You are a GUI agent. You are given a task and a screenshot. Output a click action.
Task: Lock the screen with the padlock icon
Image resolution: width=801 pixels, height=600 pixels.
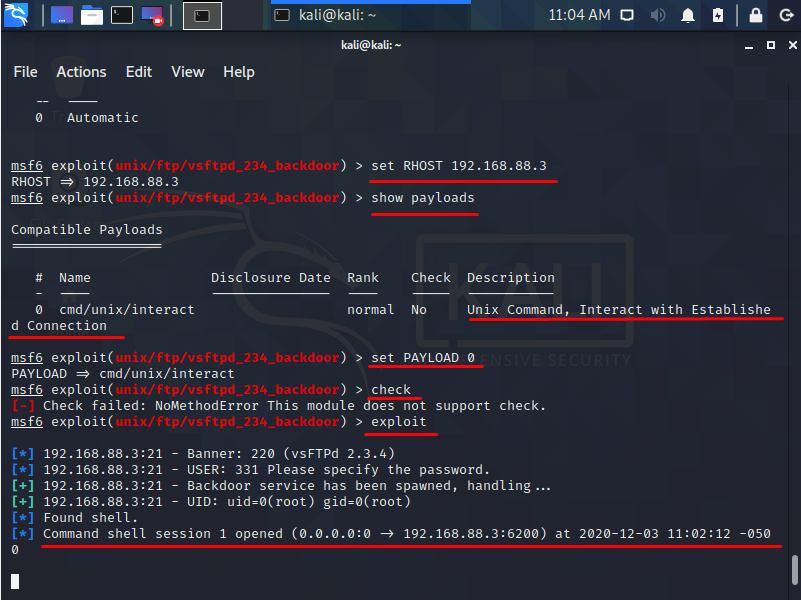[x=756, y=15]
